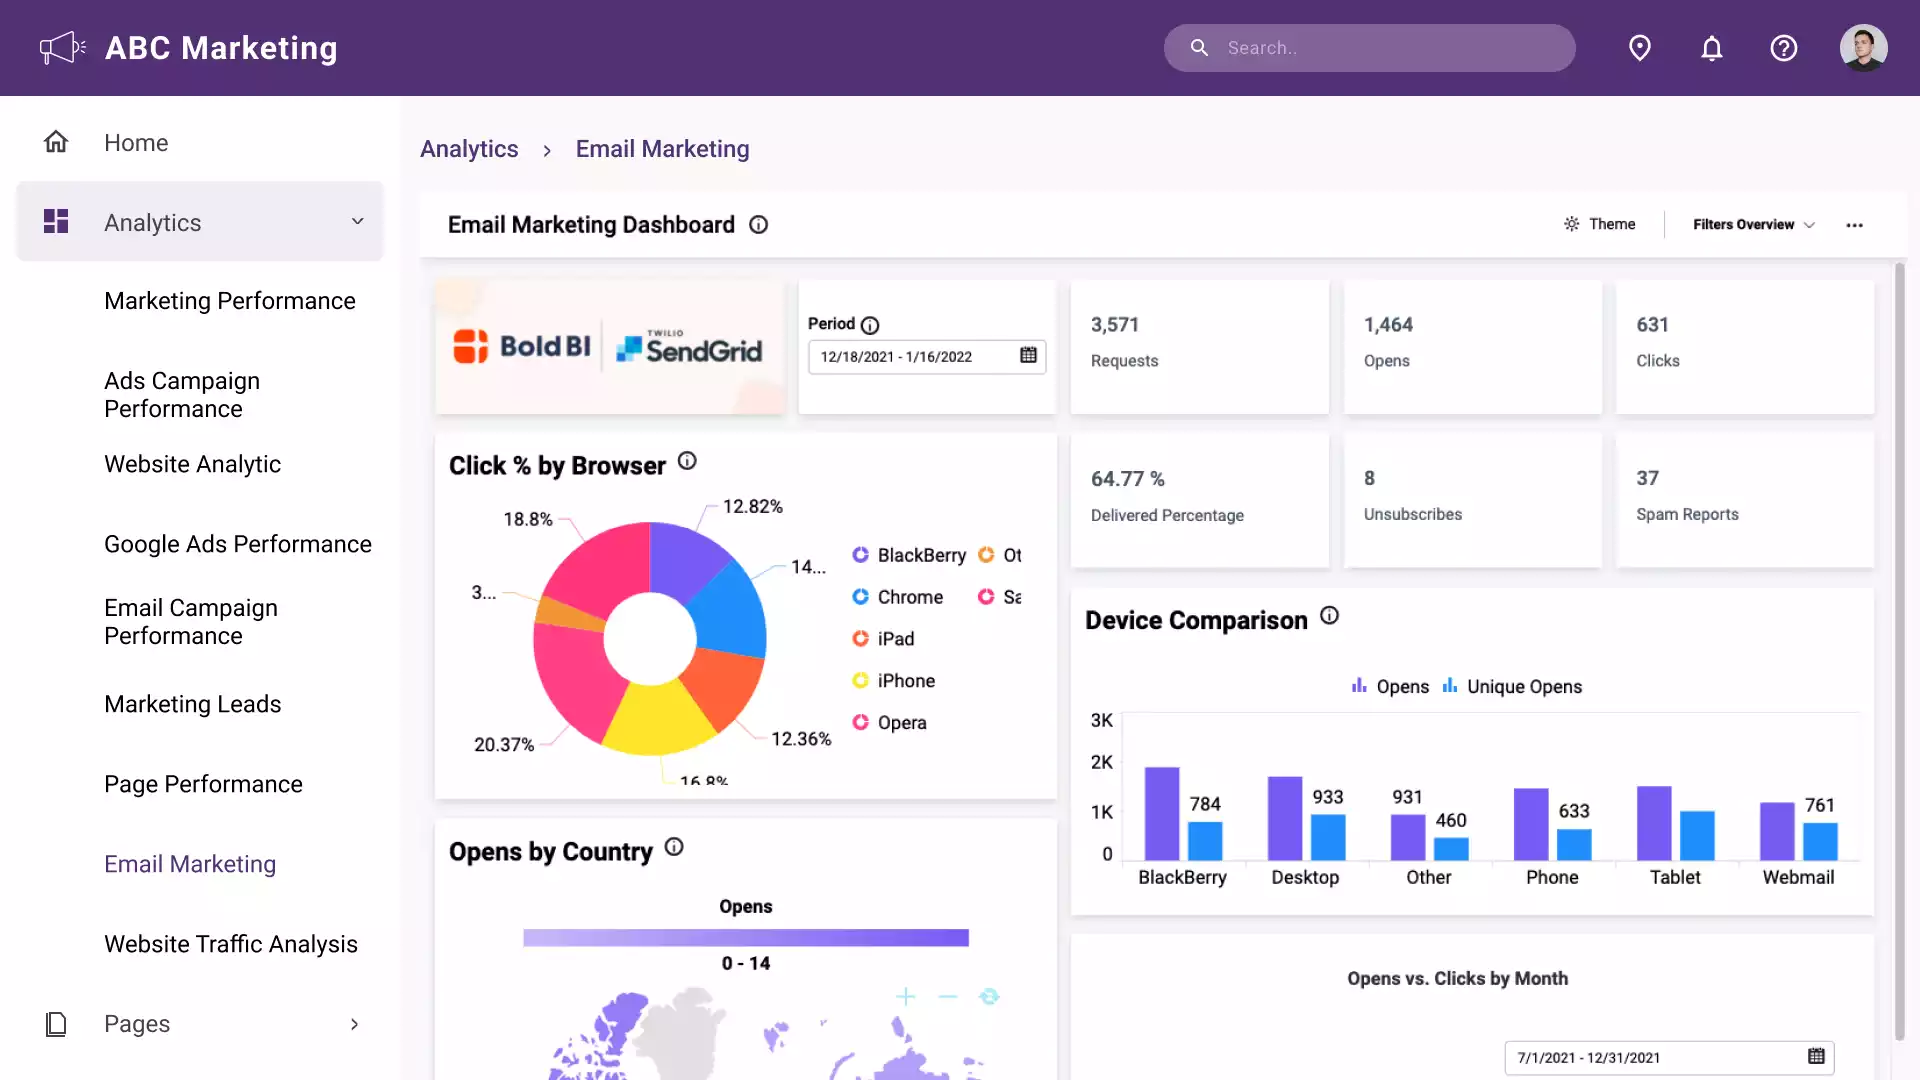Click the Opens gradient range bar
The image size is (1920, 1080).
(745, 938)
